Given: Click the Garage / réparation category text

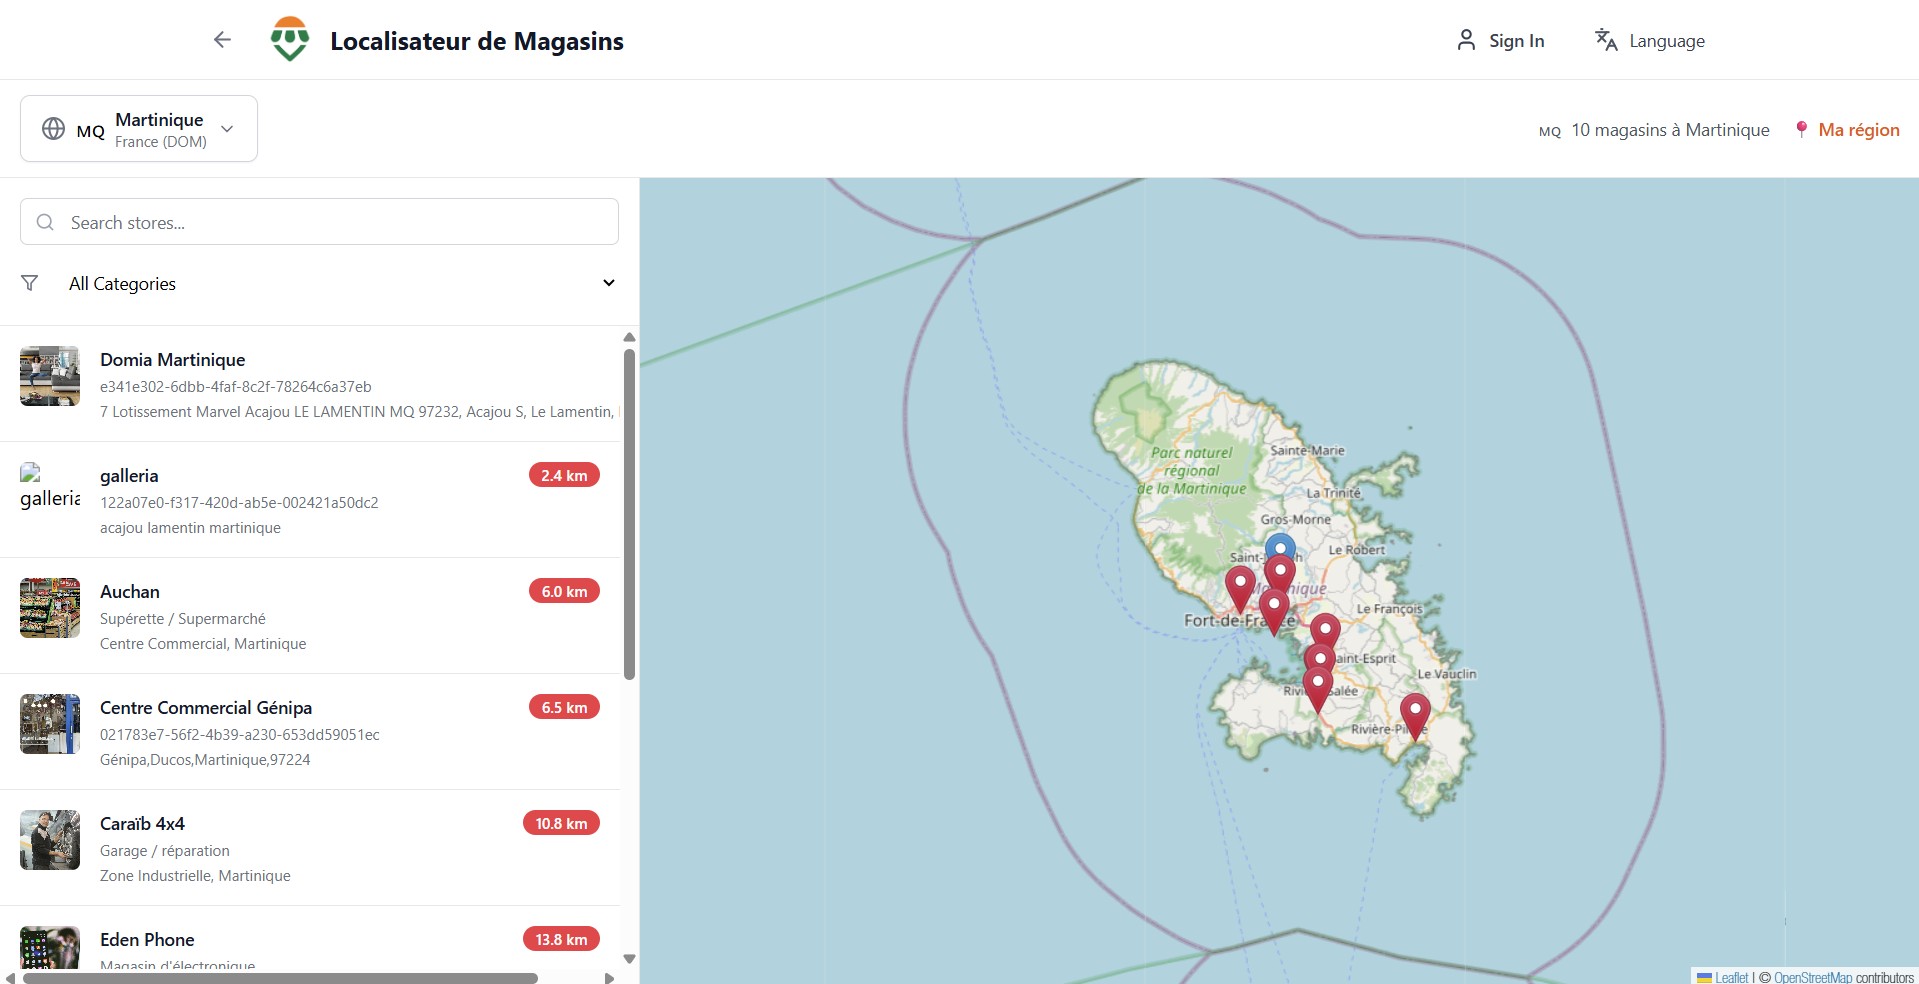Looking at the screenshot, I should [x=165, y=851].
